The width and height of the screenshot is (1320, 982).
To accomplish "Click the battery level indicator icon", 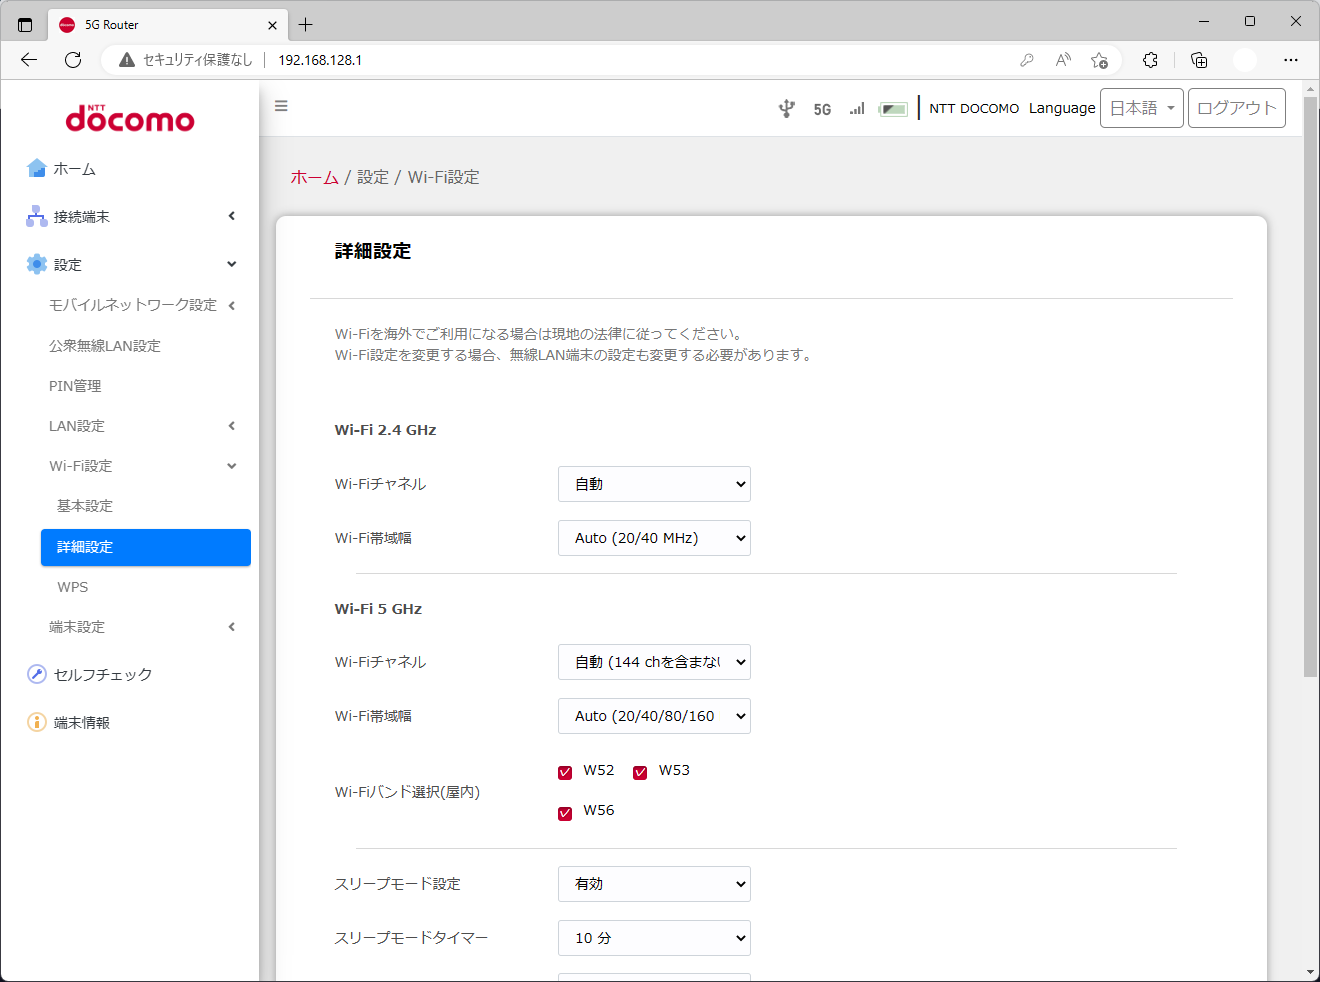I will 895,108.
